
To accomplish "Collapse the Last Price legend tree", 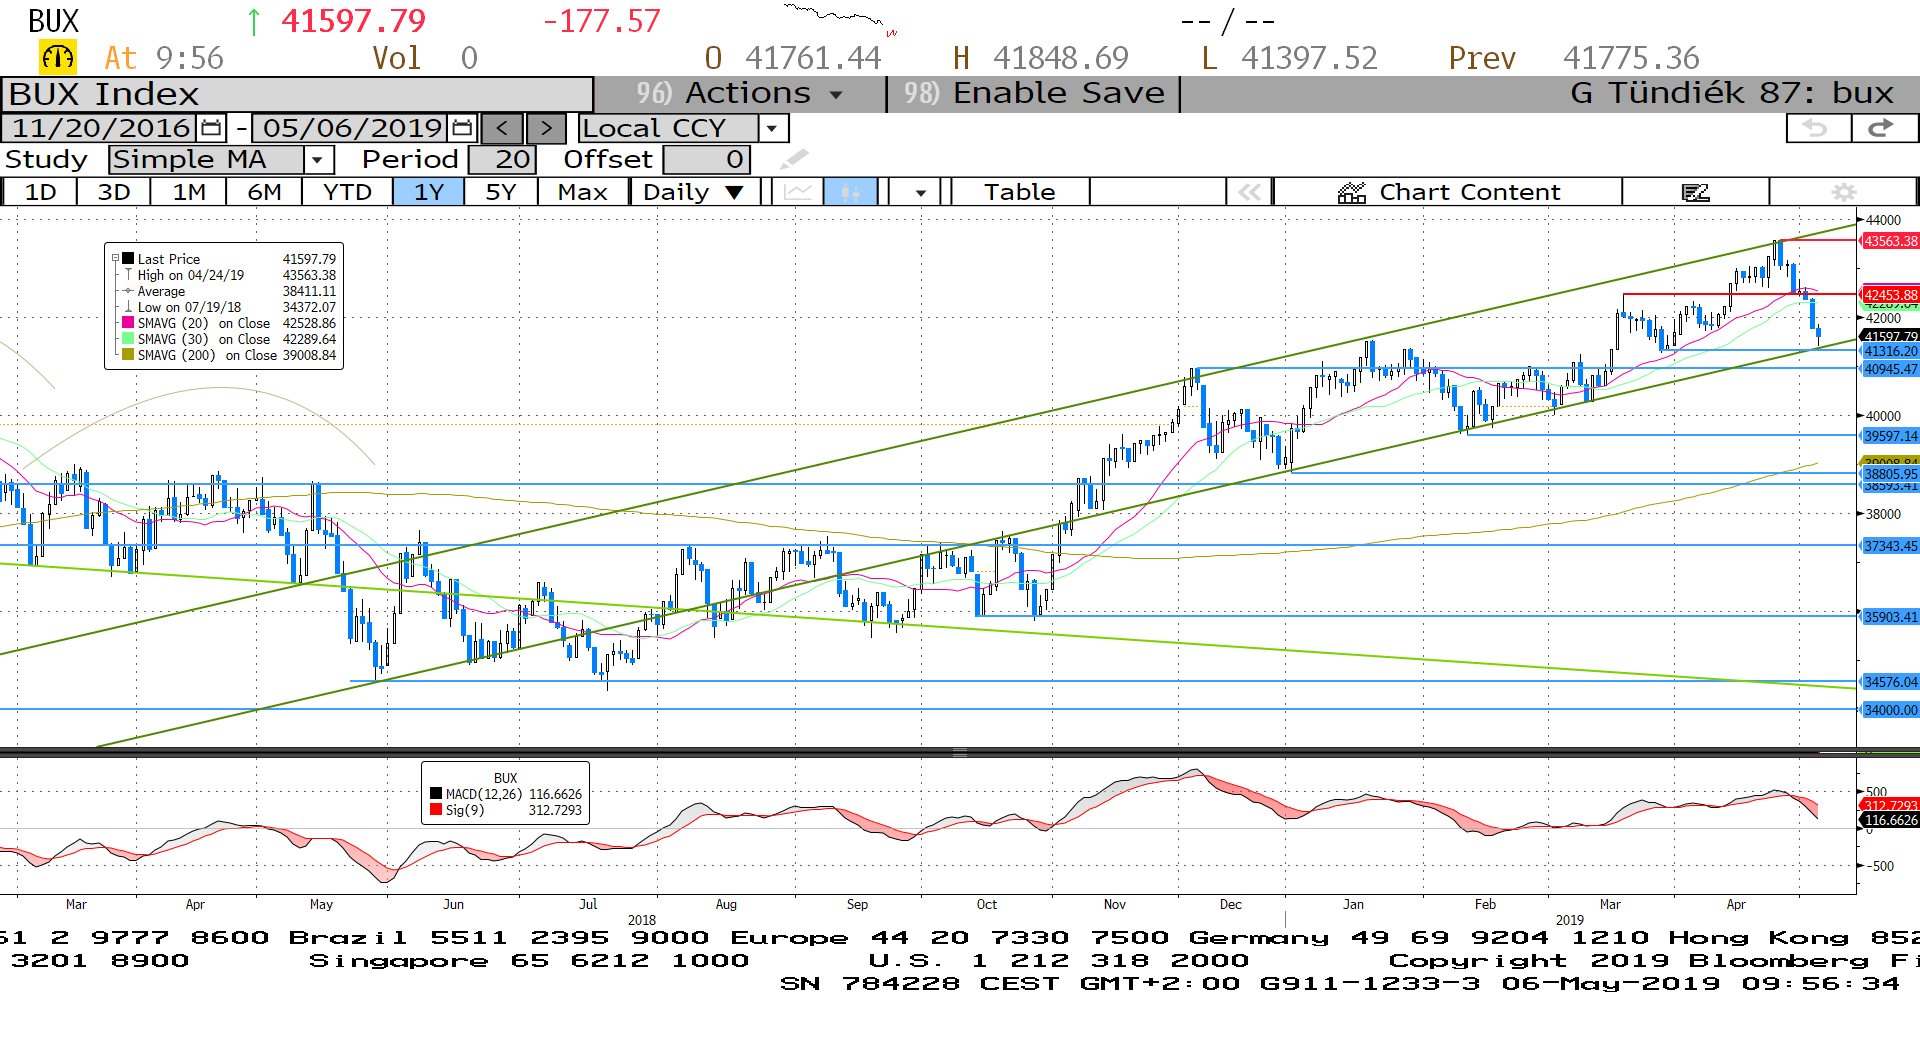I will point(116,259).
